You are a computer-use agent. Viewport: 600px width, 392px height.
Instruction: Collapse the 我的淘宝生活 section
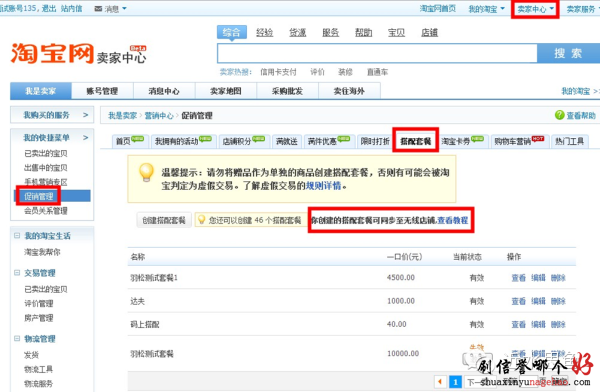17,235
